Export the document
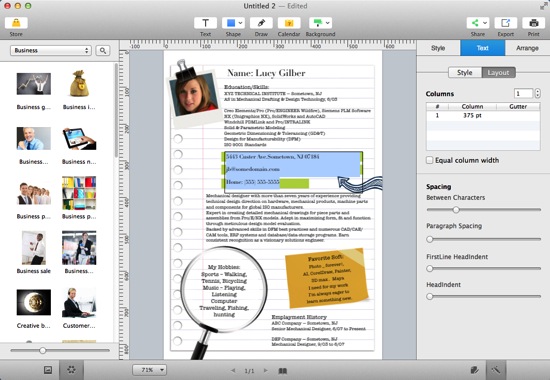Screen dimensions: 550x380 505,23
